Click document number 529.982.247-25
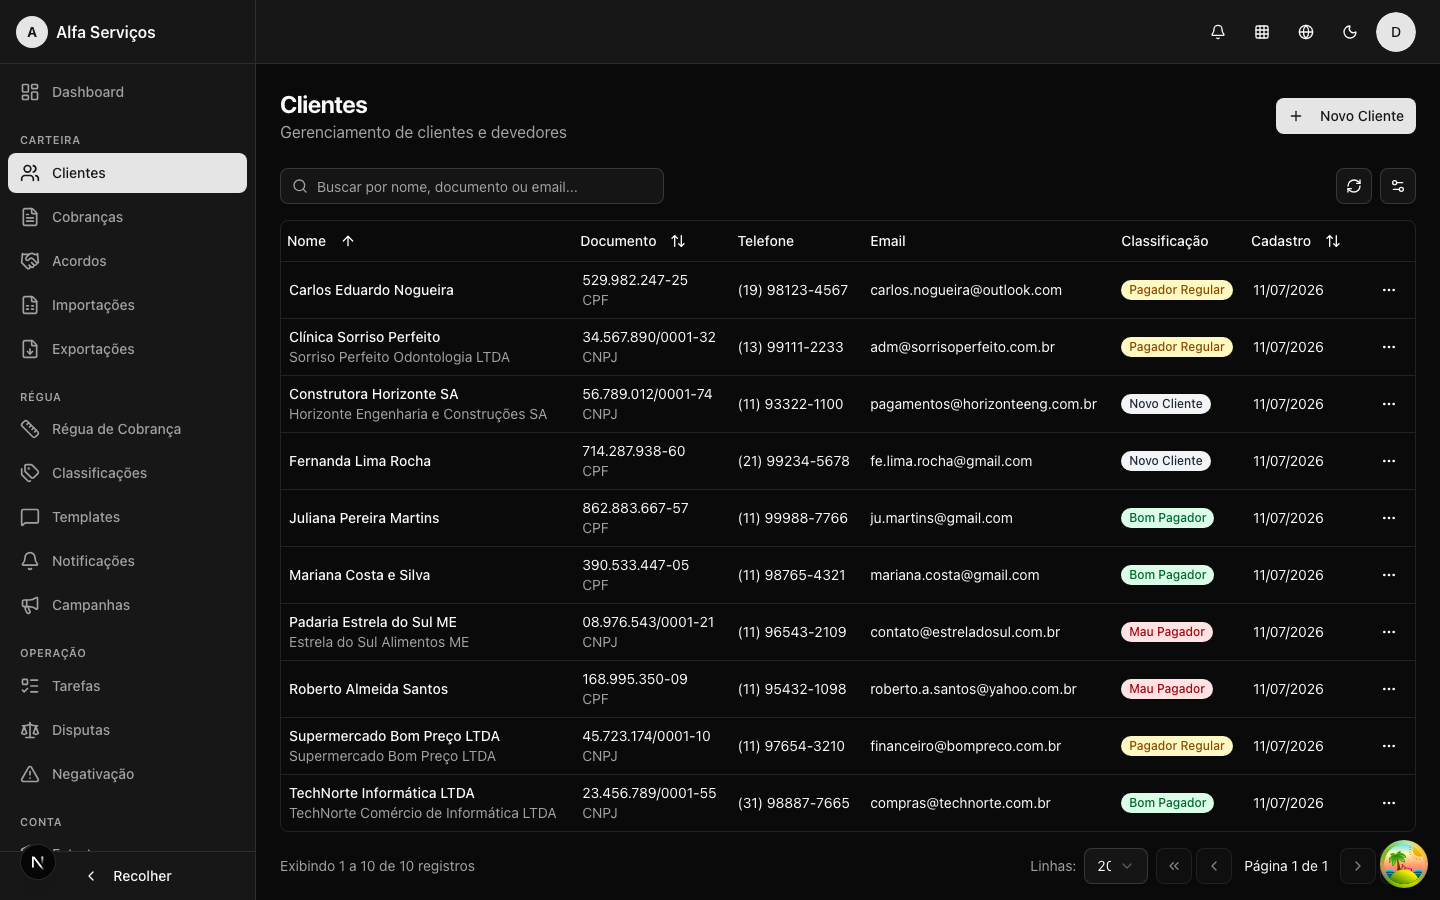 tap(635, 280)
